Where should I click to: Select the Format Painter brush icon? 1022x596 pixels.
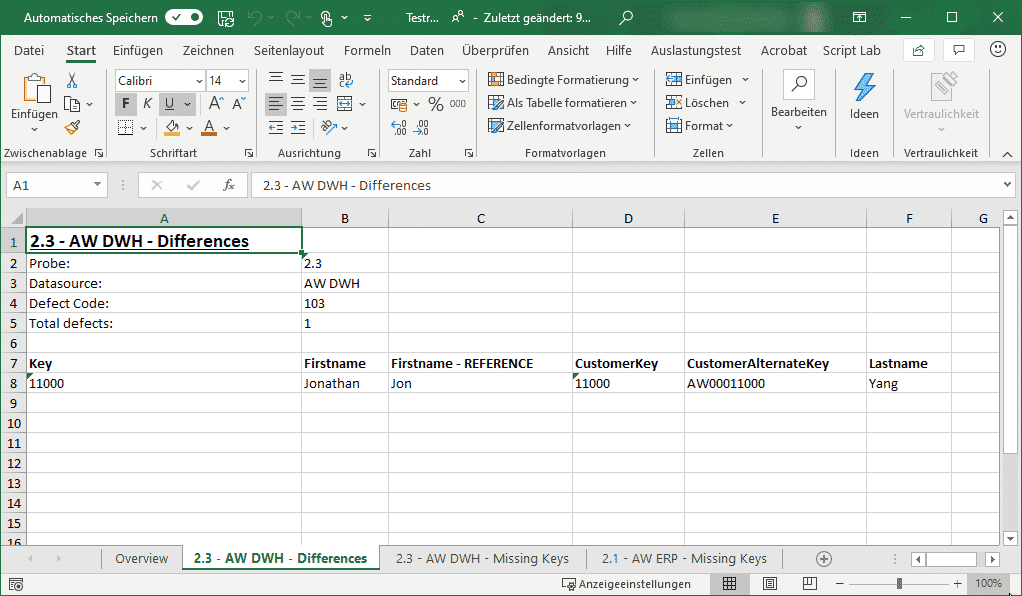pos(72,127)
